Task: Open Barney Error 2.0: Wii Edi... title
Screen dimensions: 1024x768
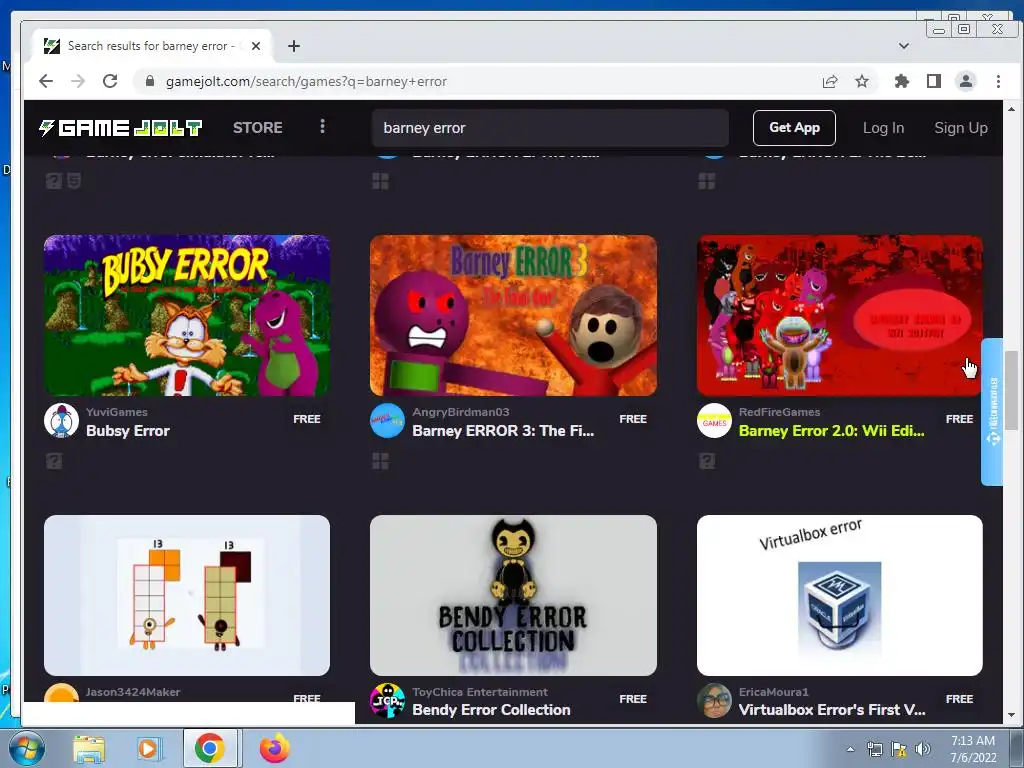Action: pyautogui.click(x=831, y=431)
